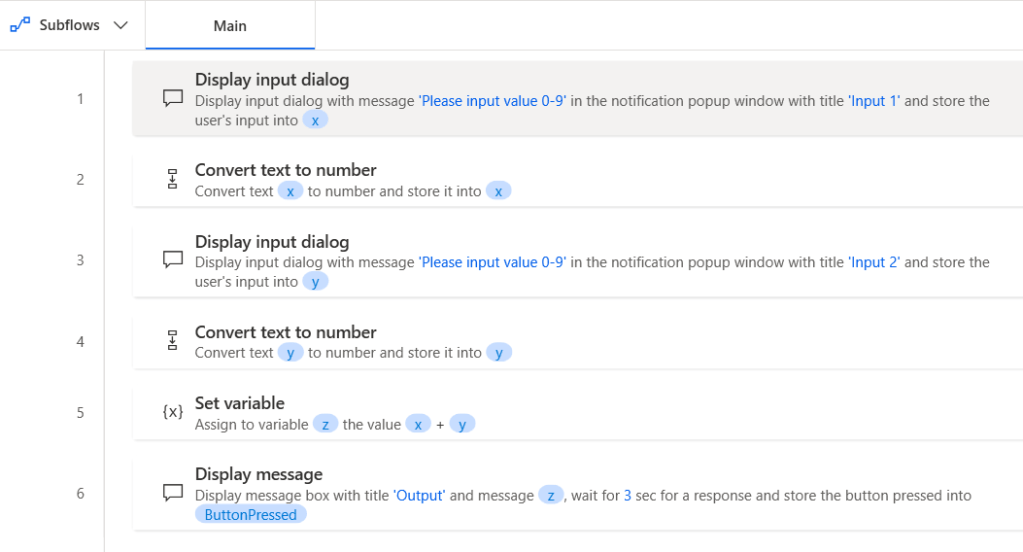Select line number 6 in the gutter
The height and width of the screenshot is (552, 1023).
[x=81, y=493]
